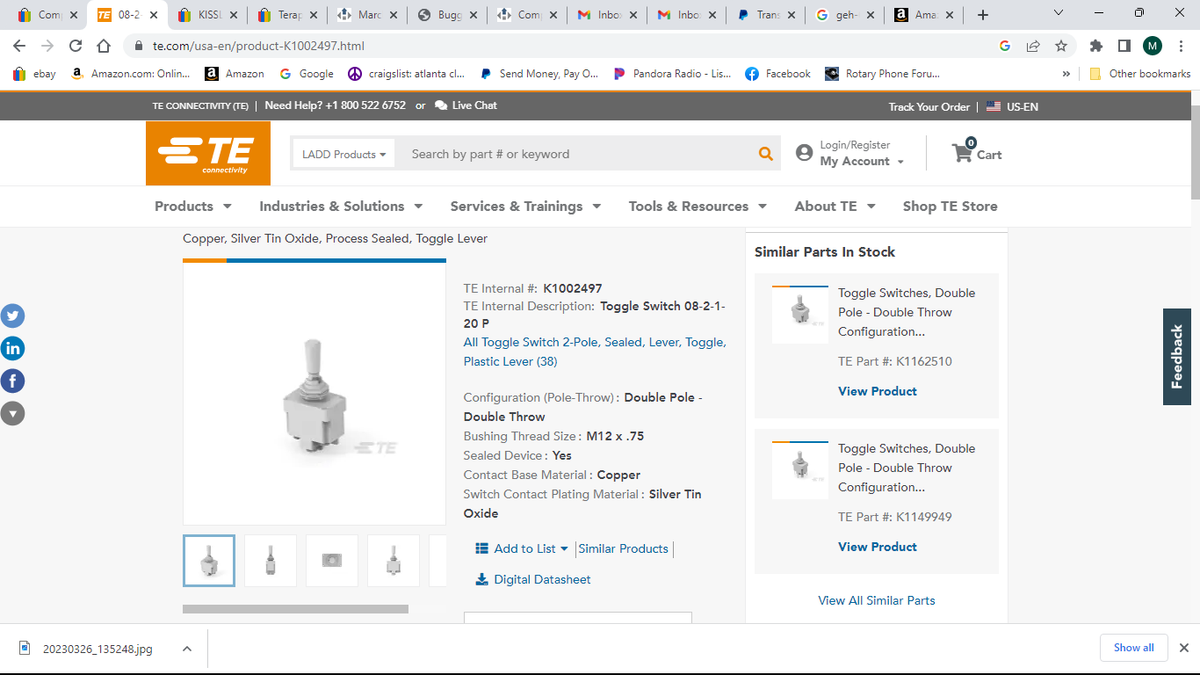Image resolution: width=1200 pixels, height=675 pixels.
Task: Click the Google translate icon in address bar
Action: click(1005, 46)
